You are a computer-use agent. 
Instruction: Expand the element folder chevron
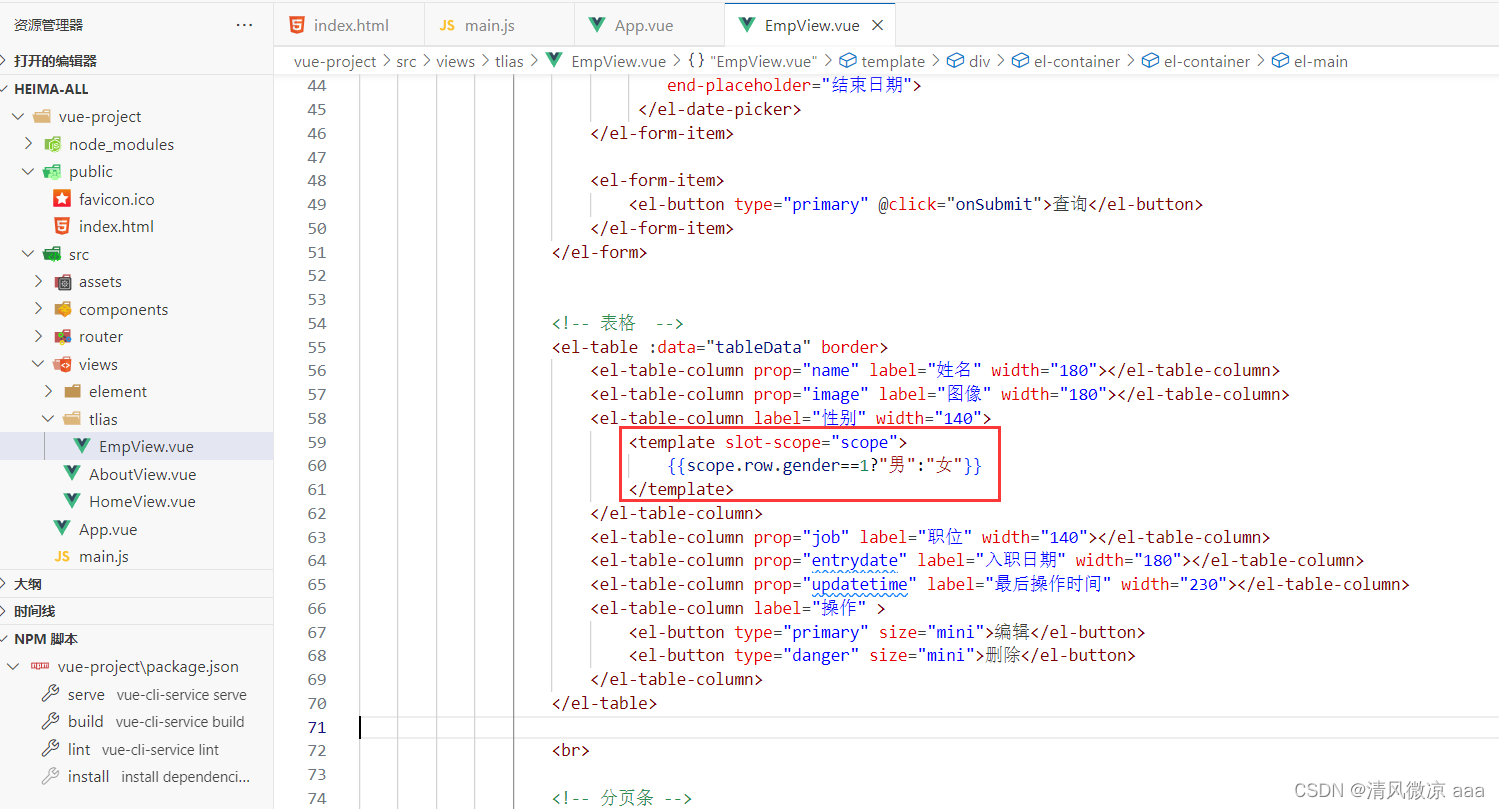[48, 392]
